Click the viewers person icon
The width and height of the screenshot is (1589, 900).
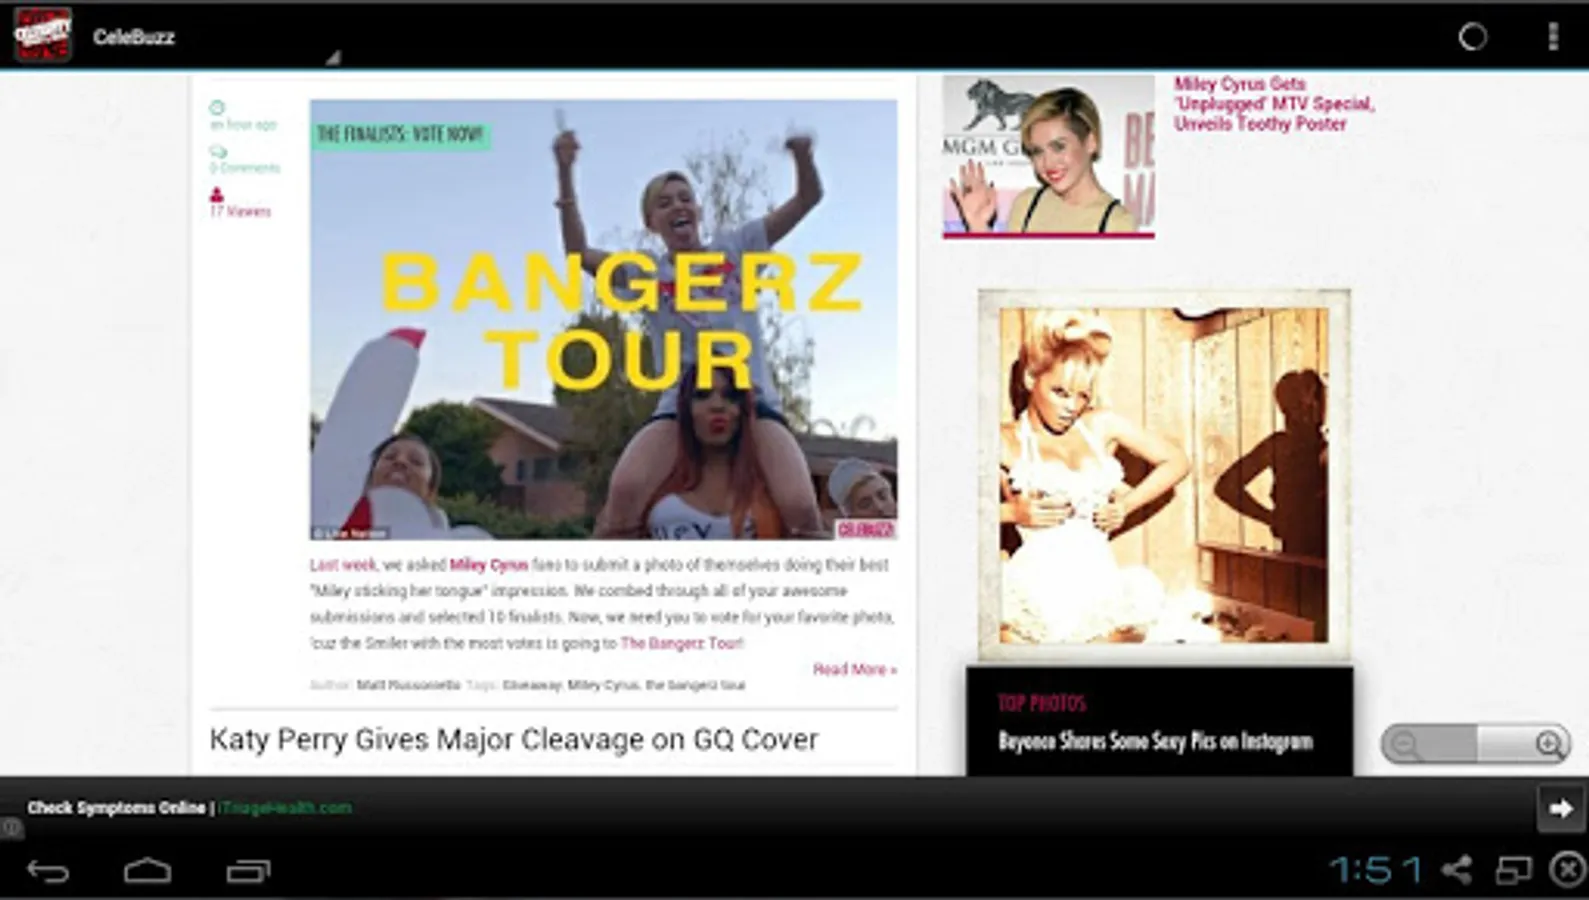coord(217,195)
